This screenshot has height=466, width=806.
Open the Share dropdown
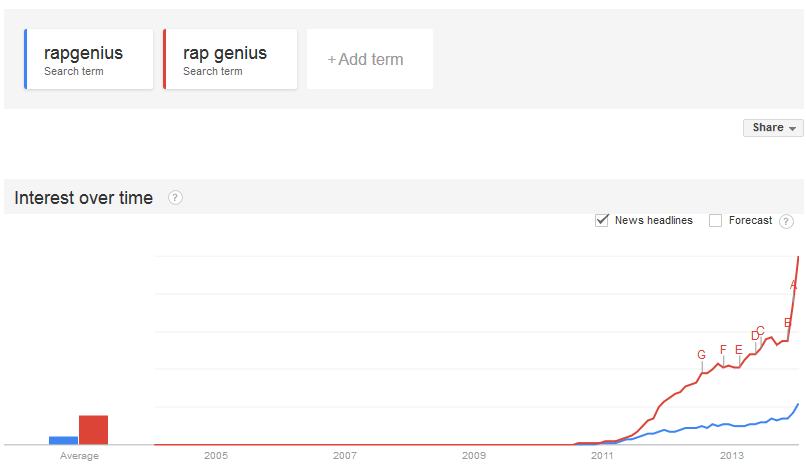coord(774,128)
